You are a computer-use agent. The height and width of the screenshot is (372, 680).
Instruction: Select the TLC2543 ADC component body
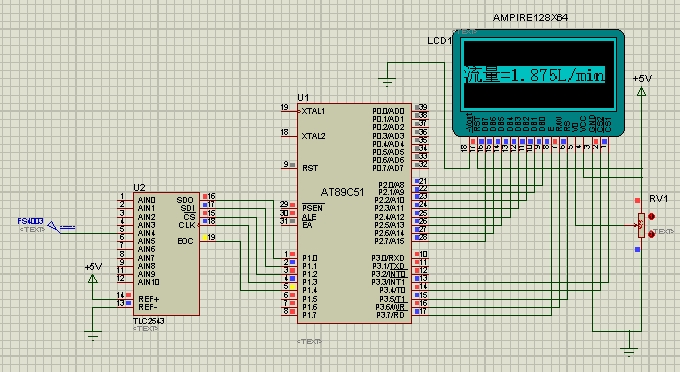pos(166,254)
